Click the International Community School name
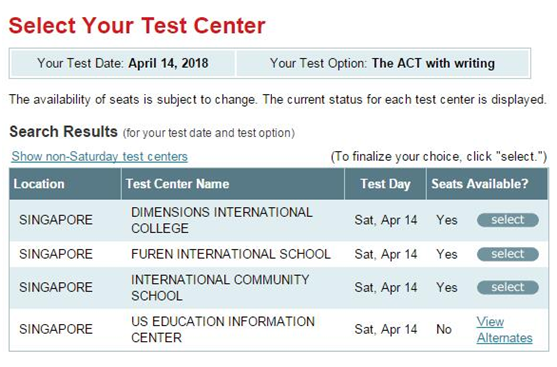Viewport: 557px width, 367px height. (x=220, y=287)
